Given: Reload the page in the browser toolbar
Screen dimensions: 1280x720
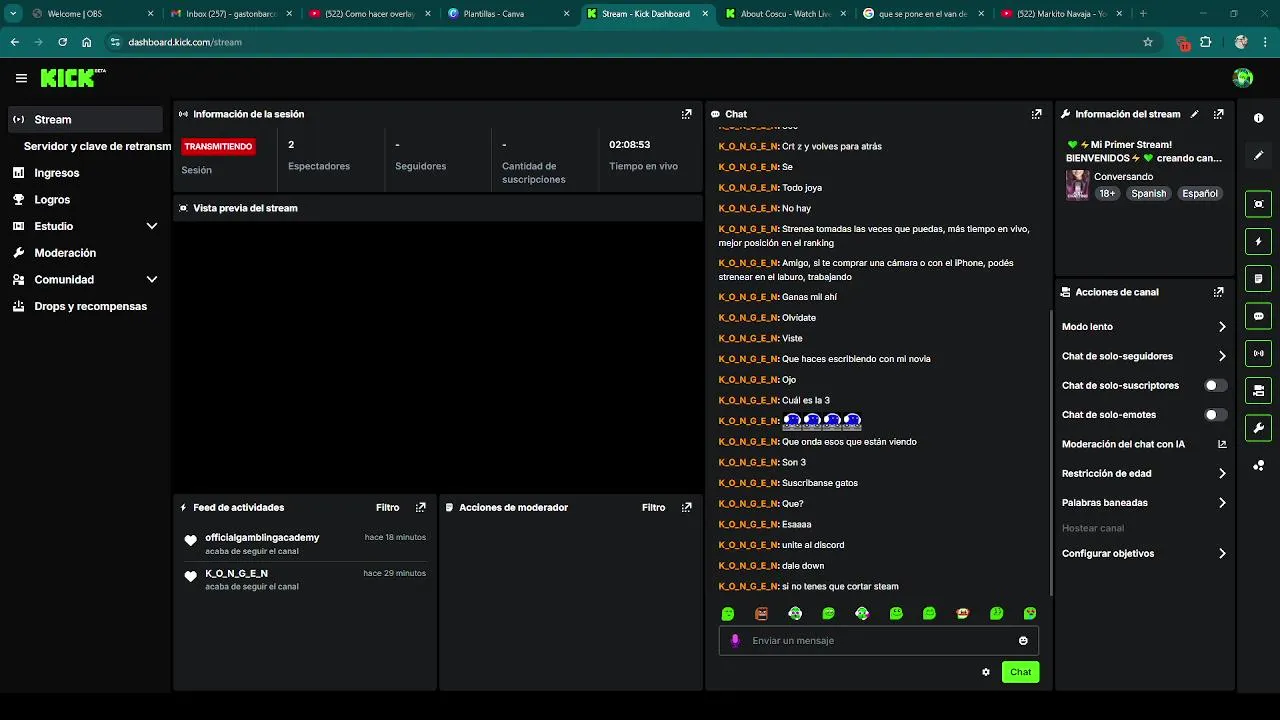Looking at the screenshot, I should [x=62, y=42].
